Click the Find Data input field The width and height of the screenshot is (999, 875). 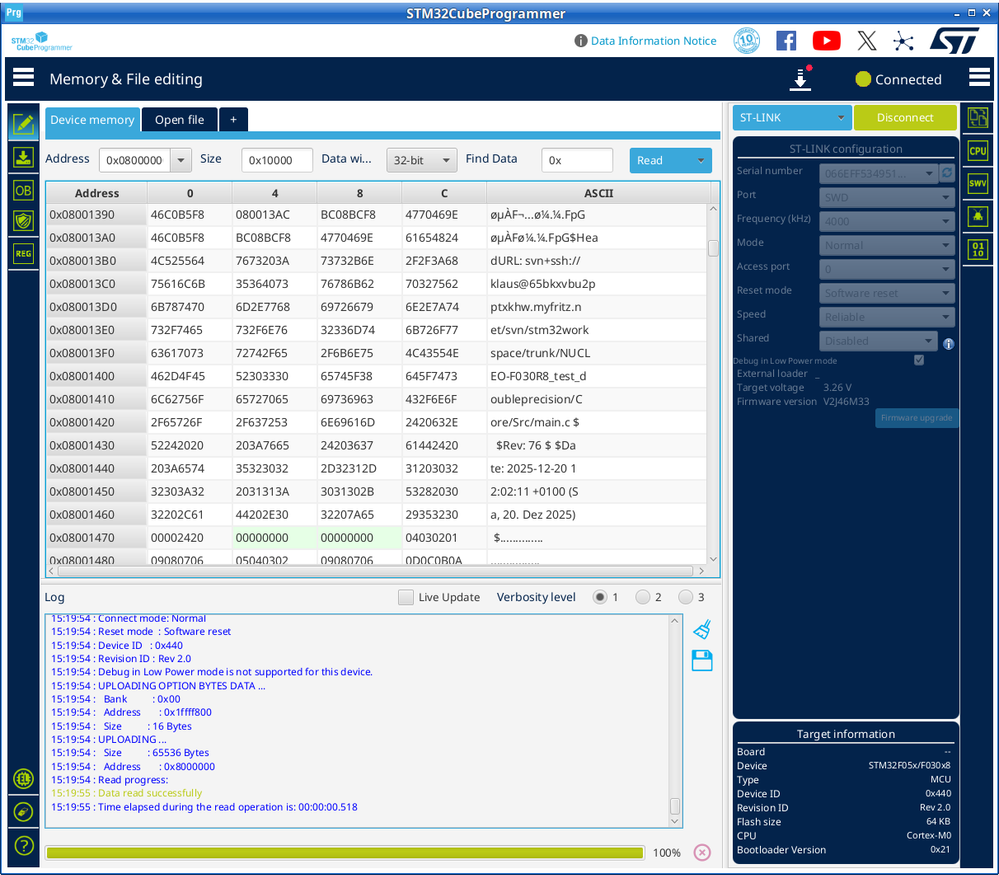pyautogui.click(x=577, y=160)
